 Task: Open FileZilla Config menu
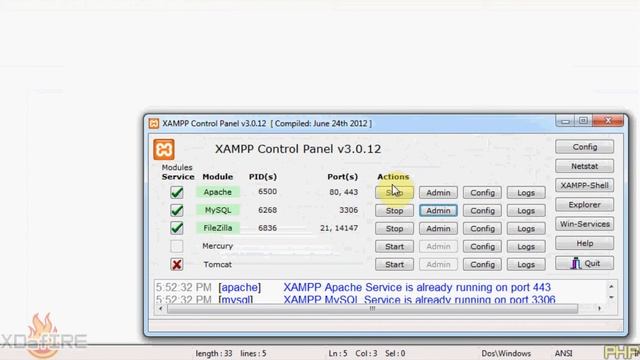coord(482,229)
